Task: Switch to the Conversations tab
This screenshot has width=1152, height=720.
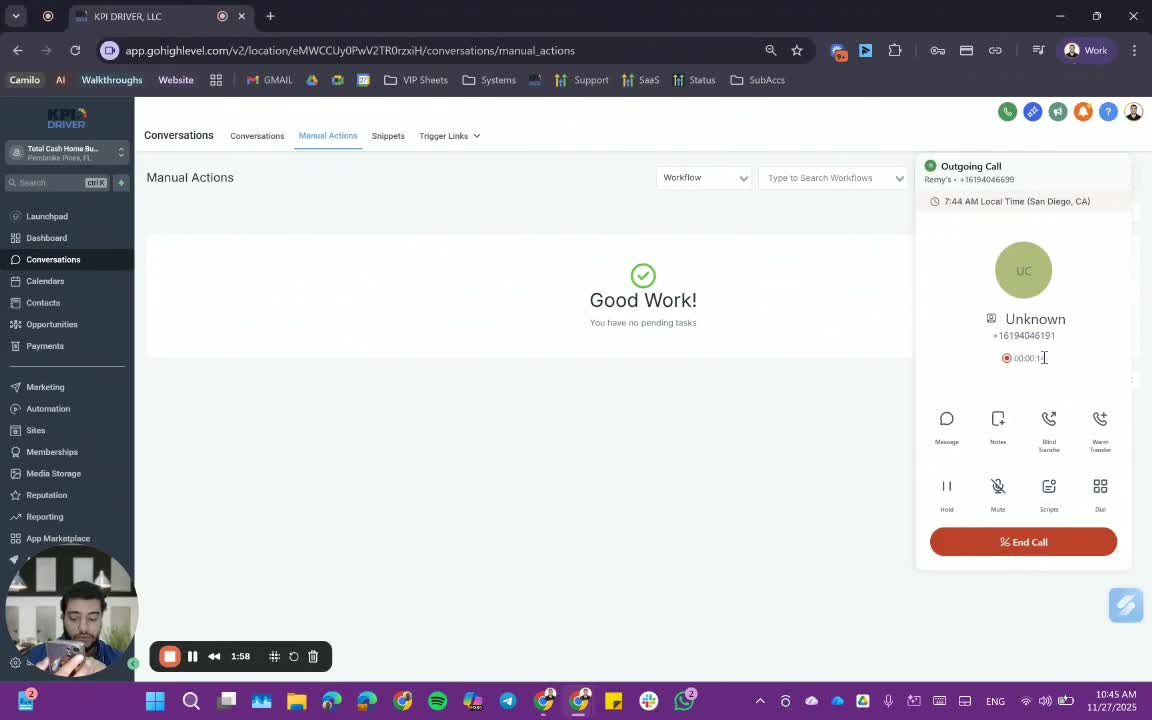Action: [x=256, y=136]
